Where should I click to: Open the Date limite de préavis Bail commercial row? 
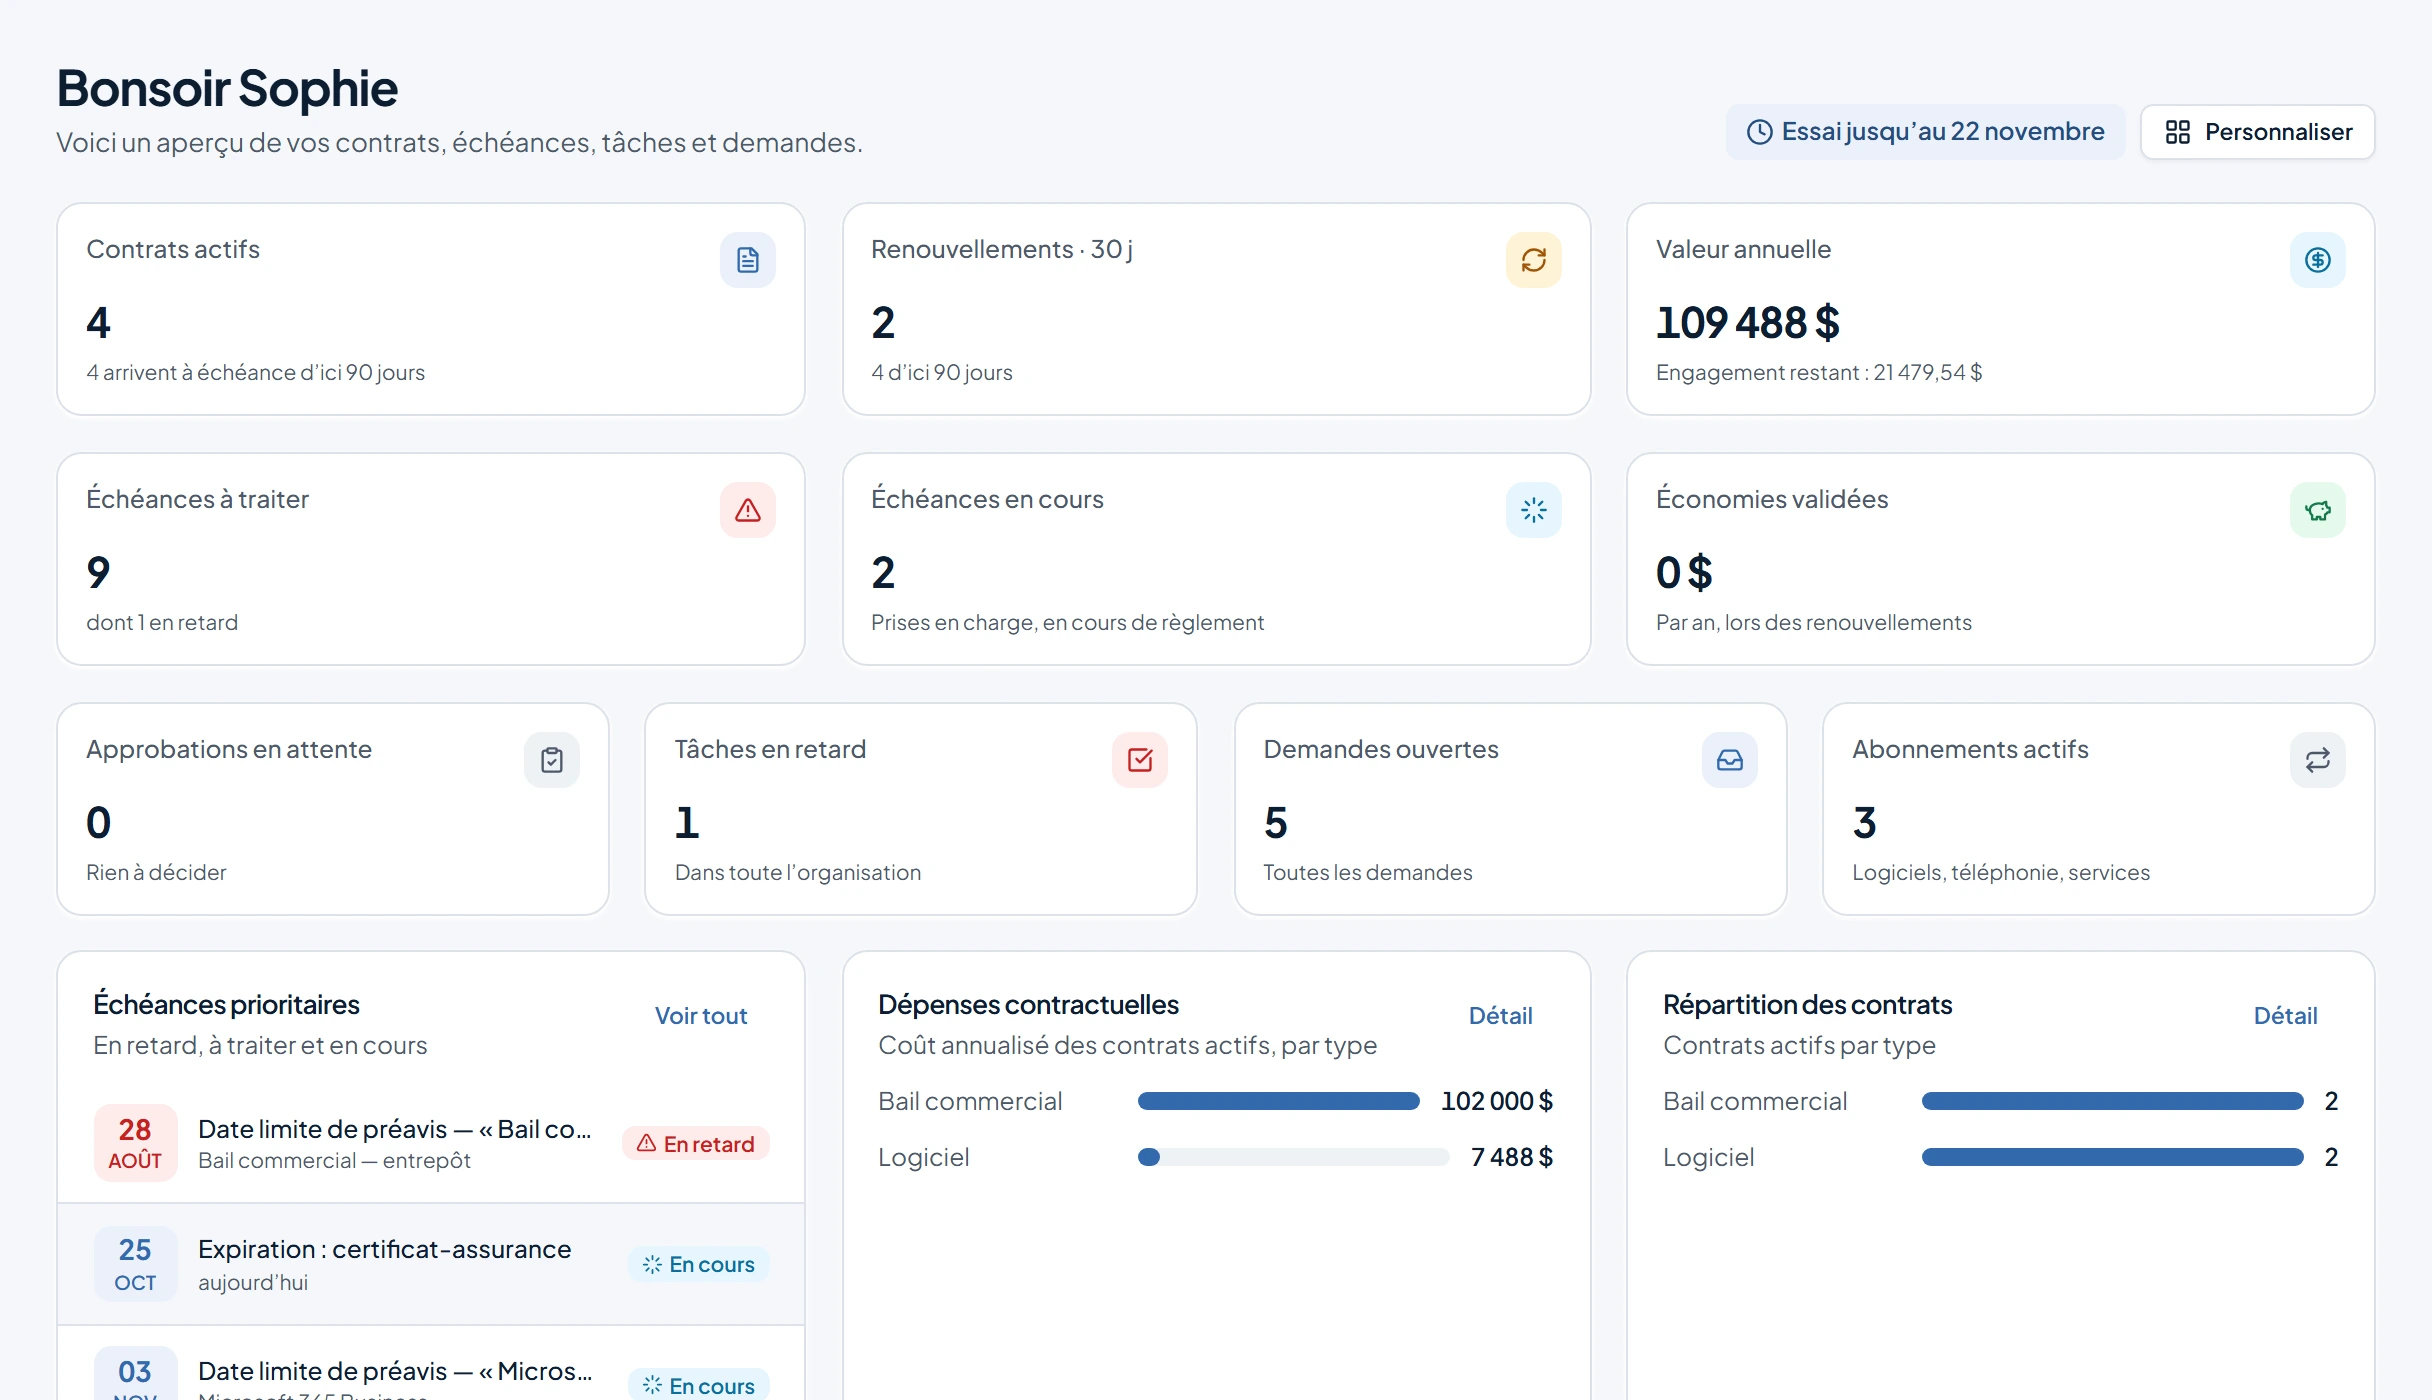431,1143
